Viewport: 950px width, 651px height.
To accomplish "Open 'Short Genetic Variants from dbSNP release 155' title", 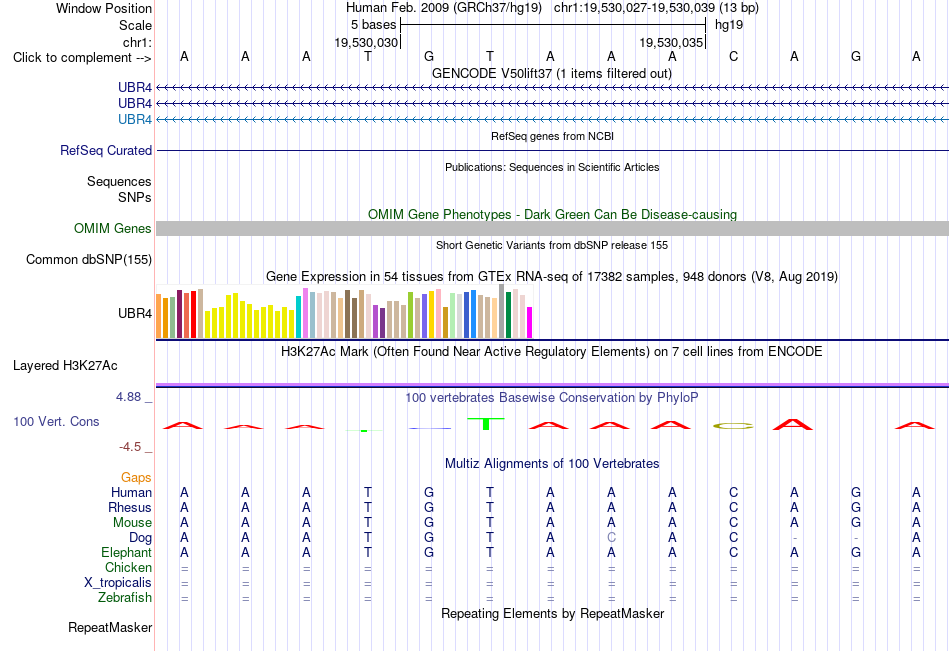I will (x=552, y=245).
